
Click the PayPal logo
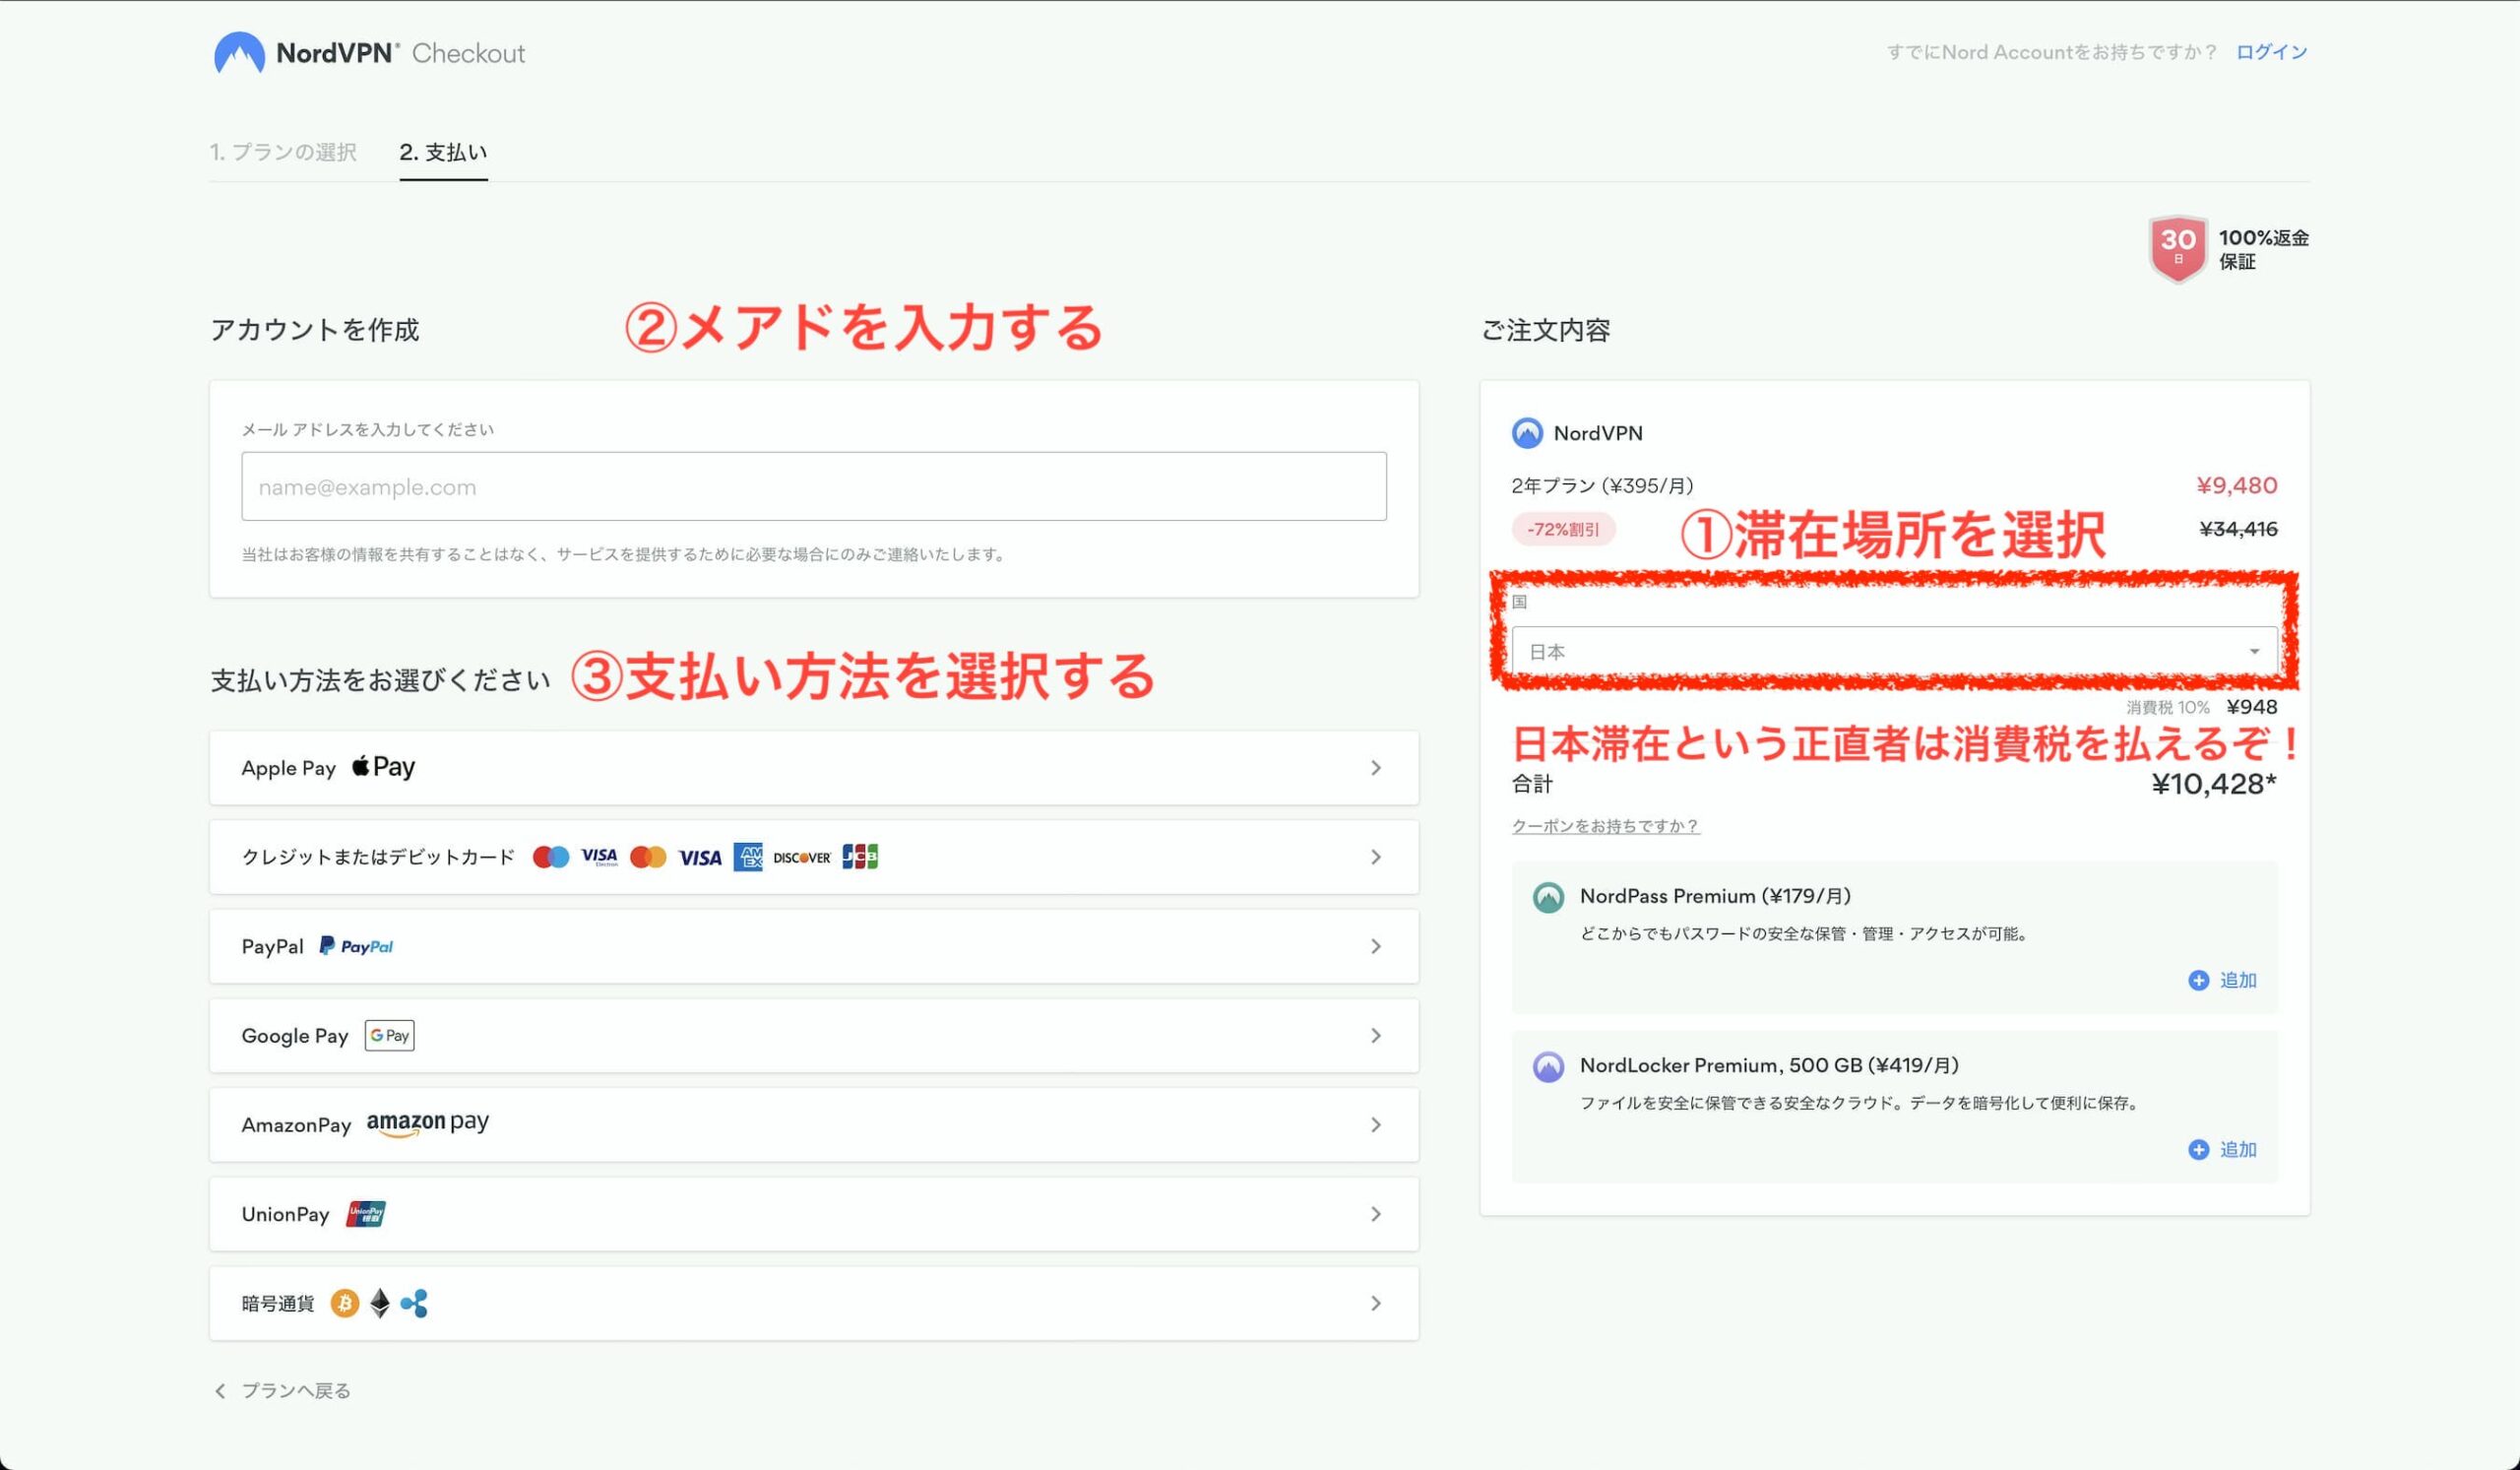(356, 946)
